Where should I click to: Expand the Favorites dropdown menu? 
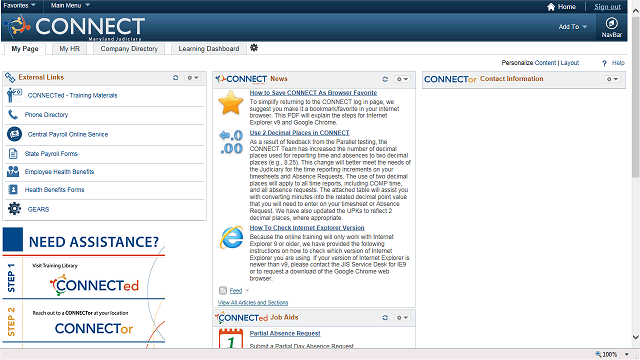pyautogui.click(x=20, y=5)
